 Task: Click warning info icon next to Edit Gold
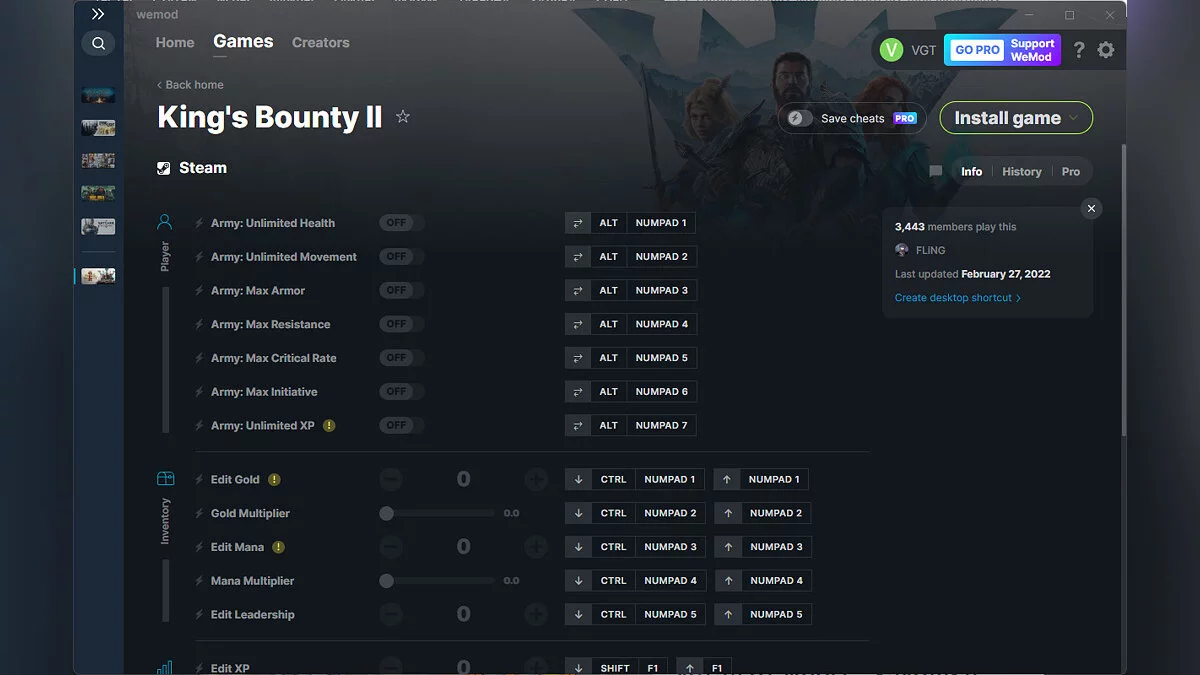[x=274, y=480]
